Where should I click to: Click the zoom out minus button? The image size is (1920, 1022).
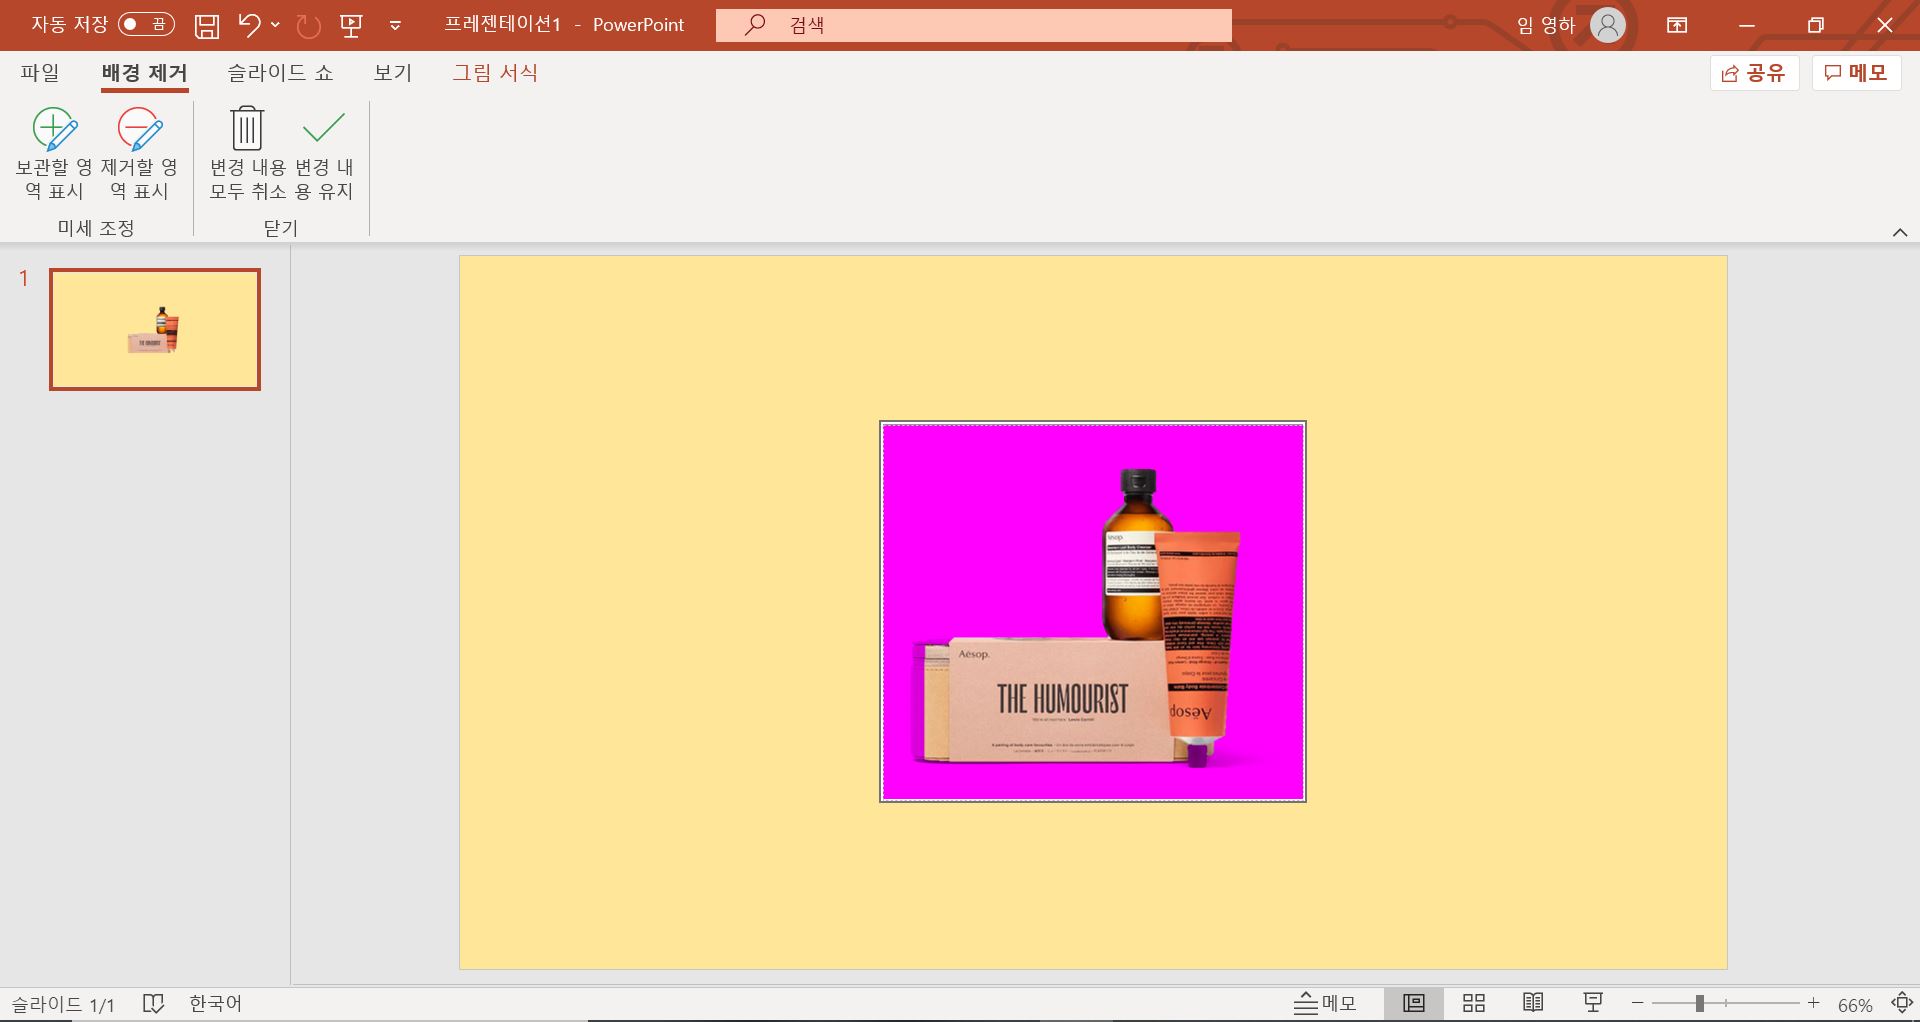pos(1637,1003)
